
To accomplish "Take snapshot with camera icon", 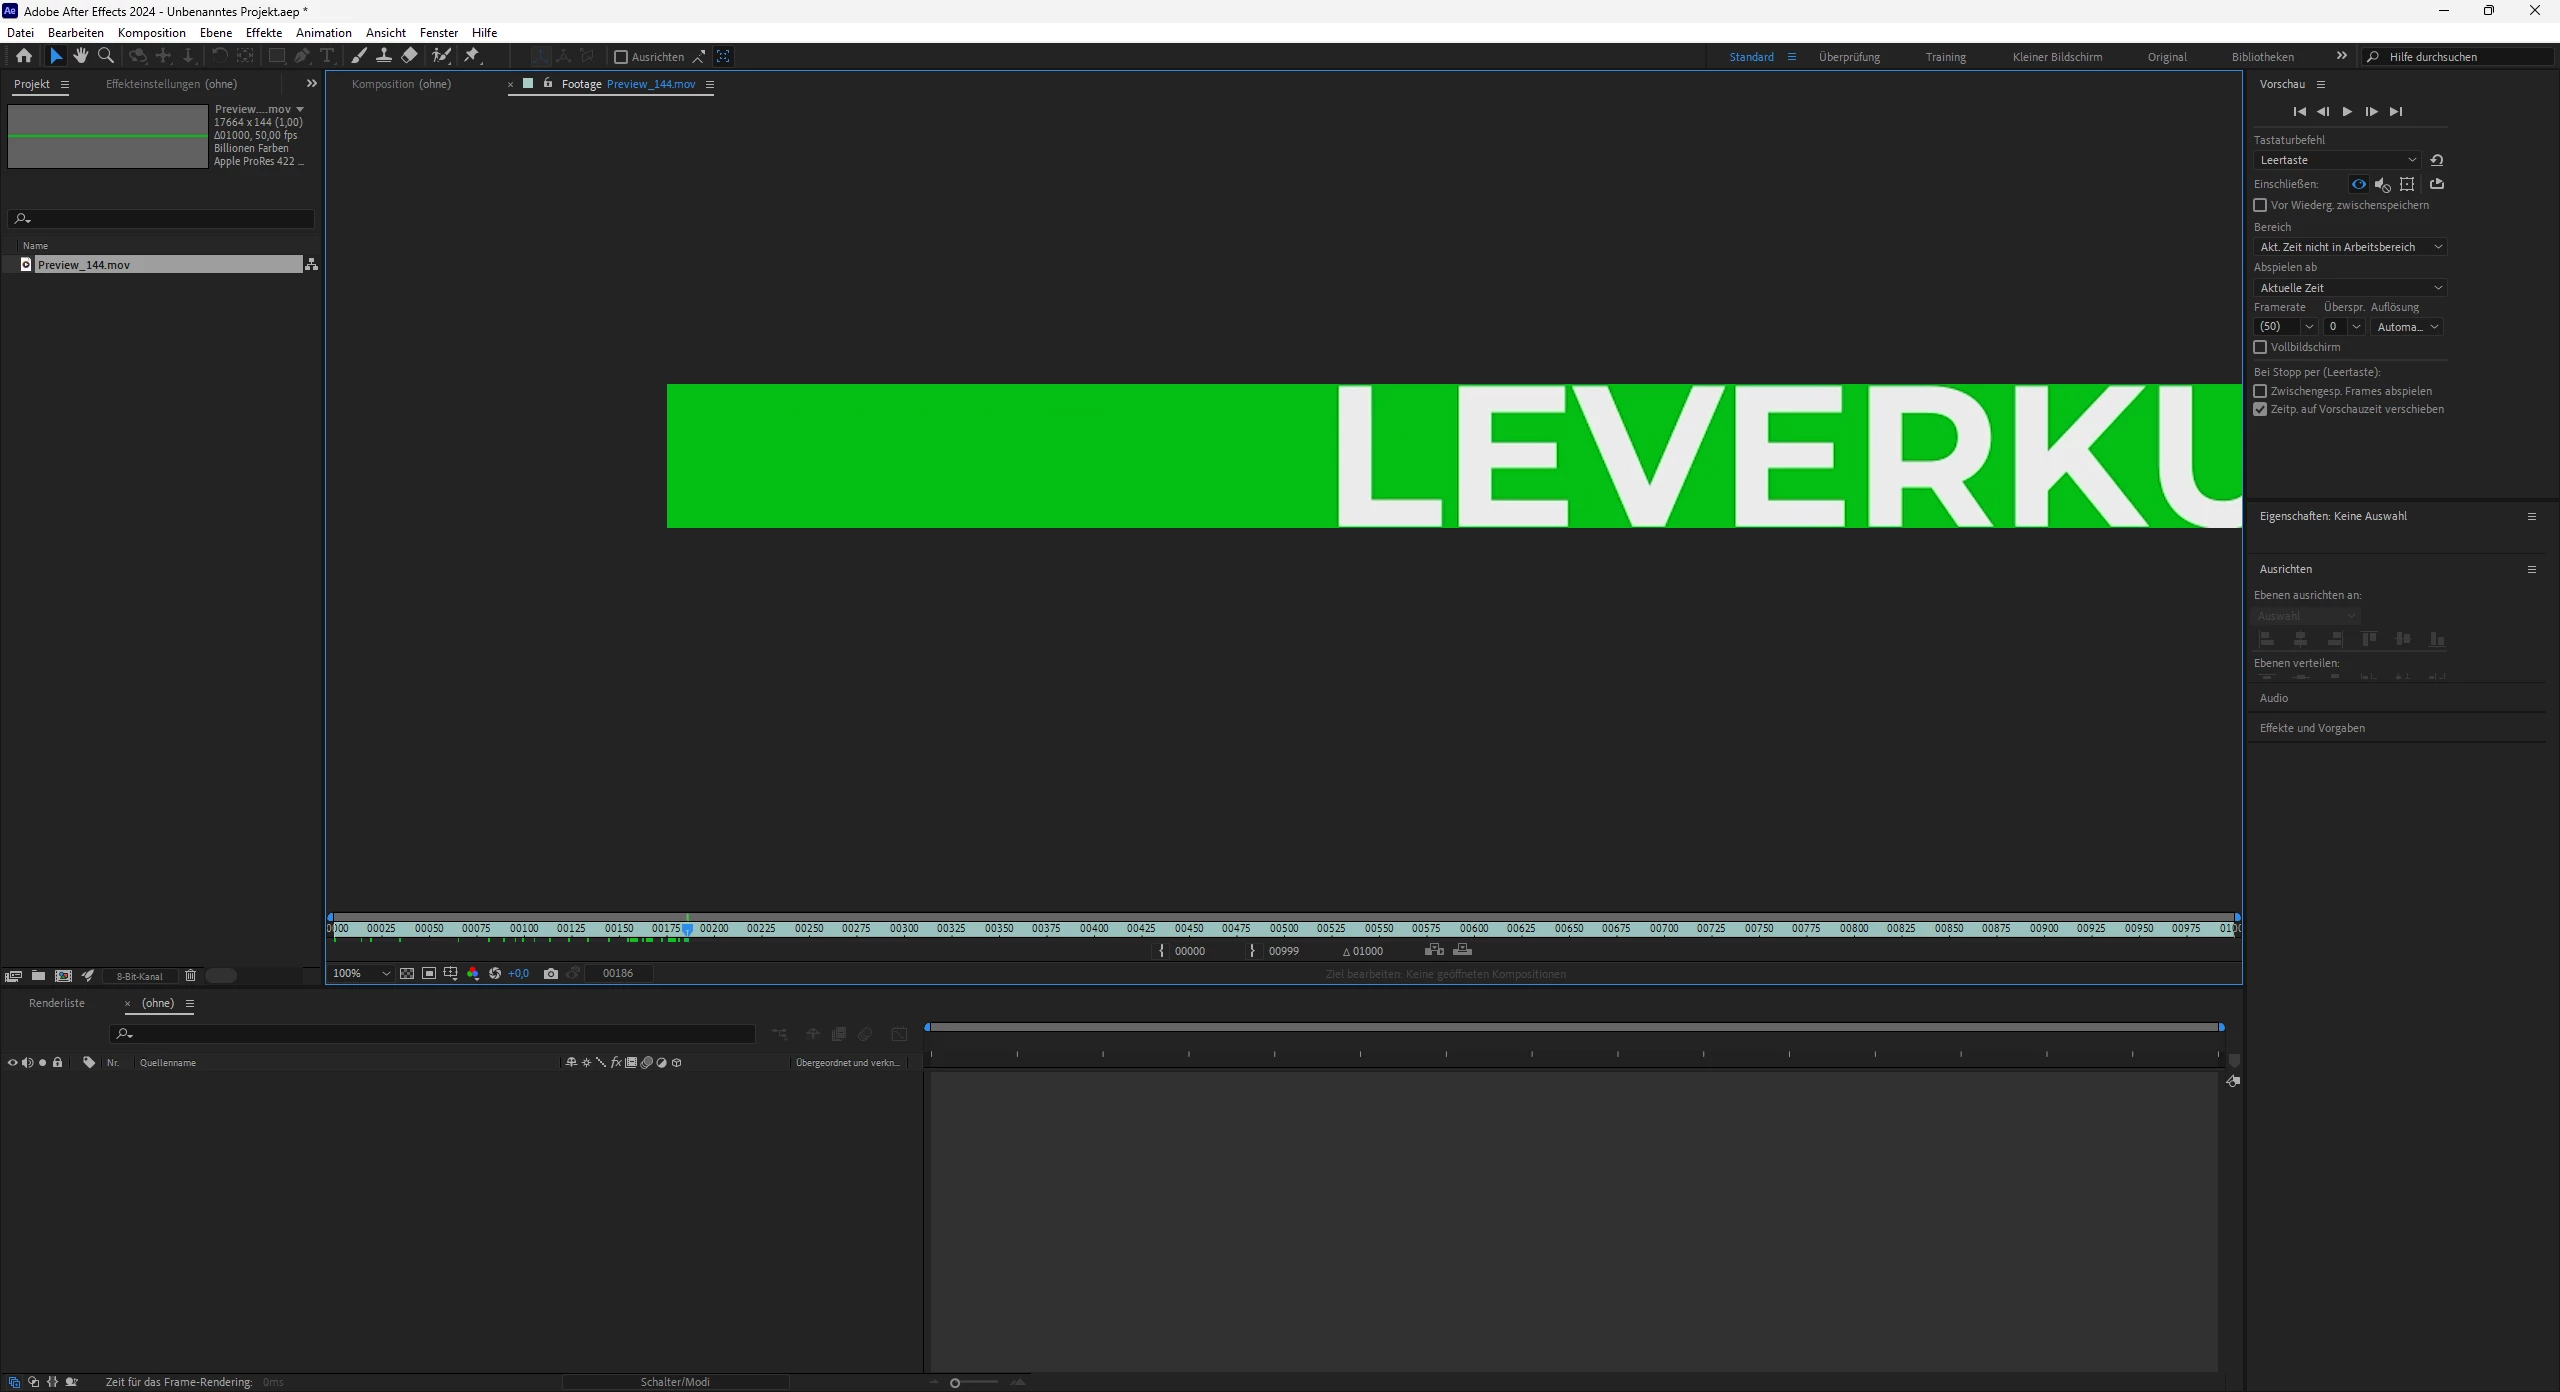I will click(550, 973).
